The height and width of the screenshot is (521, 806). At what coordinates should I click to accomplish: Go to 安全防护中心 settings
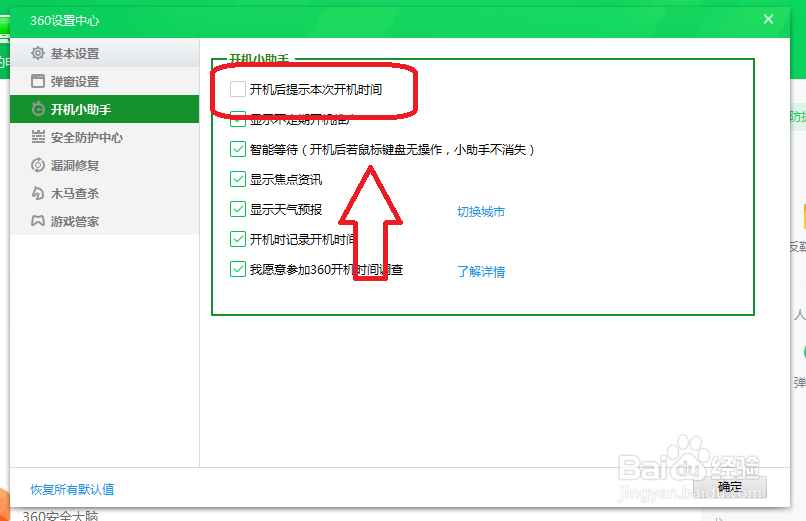click(104, 137)
